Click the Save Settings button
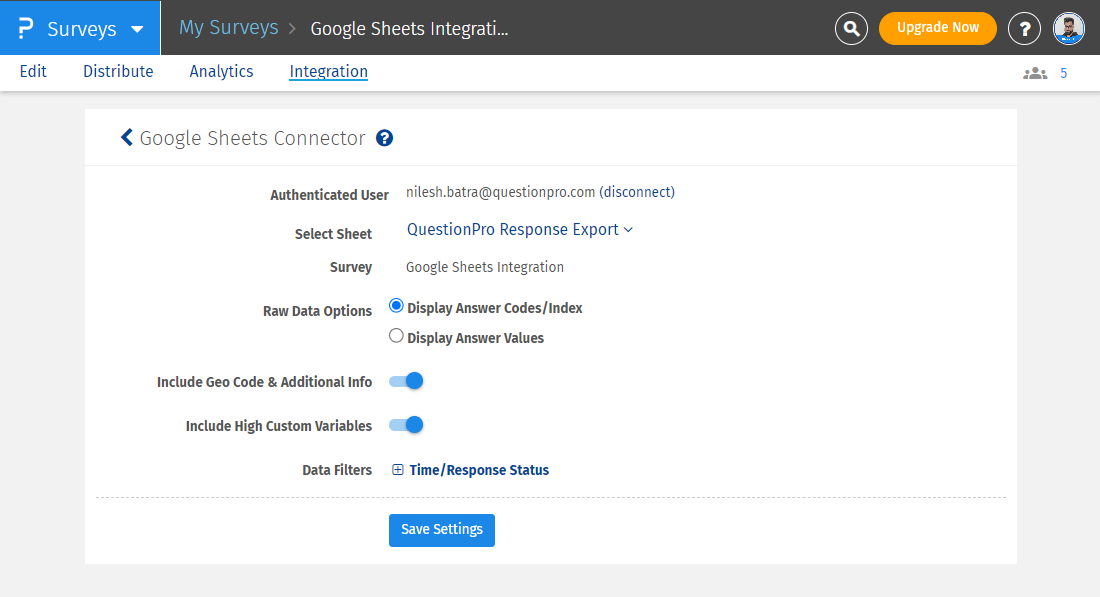Image resolution: width=1100 pixels, height=597 pixels. pyautogui.click(x=441, y=530)
